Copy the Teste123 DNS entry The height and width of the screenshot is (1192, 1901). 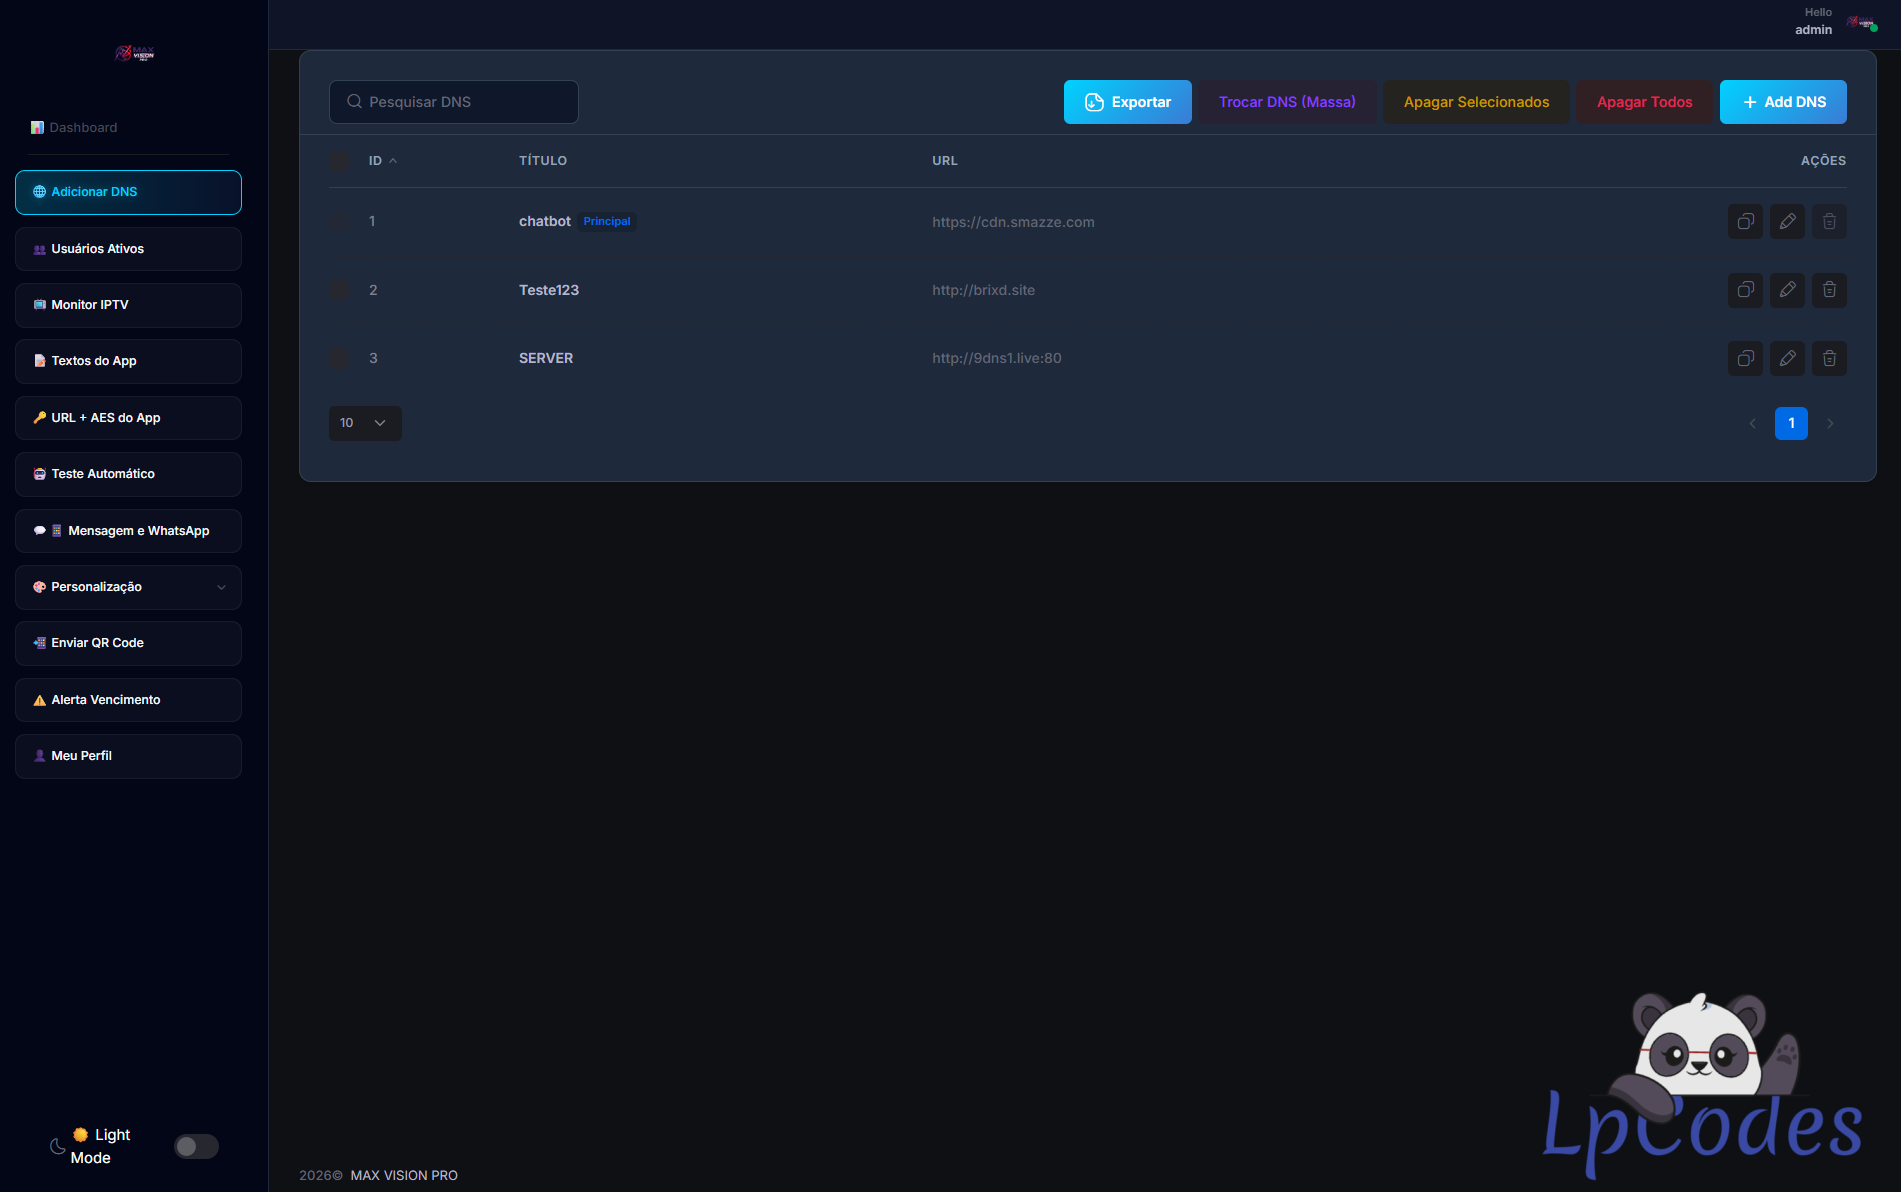coord(1745,290)
